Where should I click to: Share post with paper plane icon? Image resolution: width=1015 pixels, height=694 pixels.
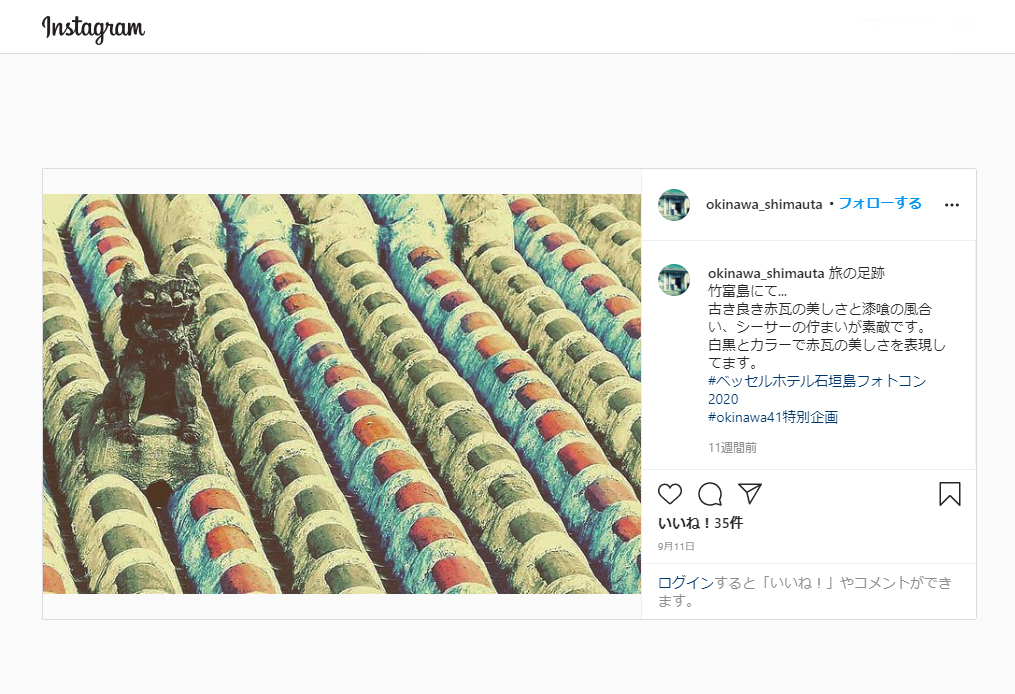click(x=750, y=493)
